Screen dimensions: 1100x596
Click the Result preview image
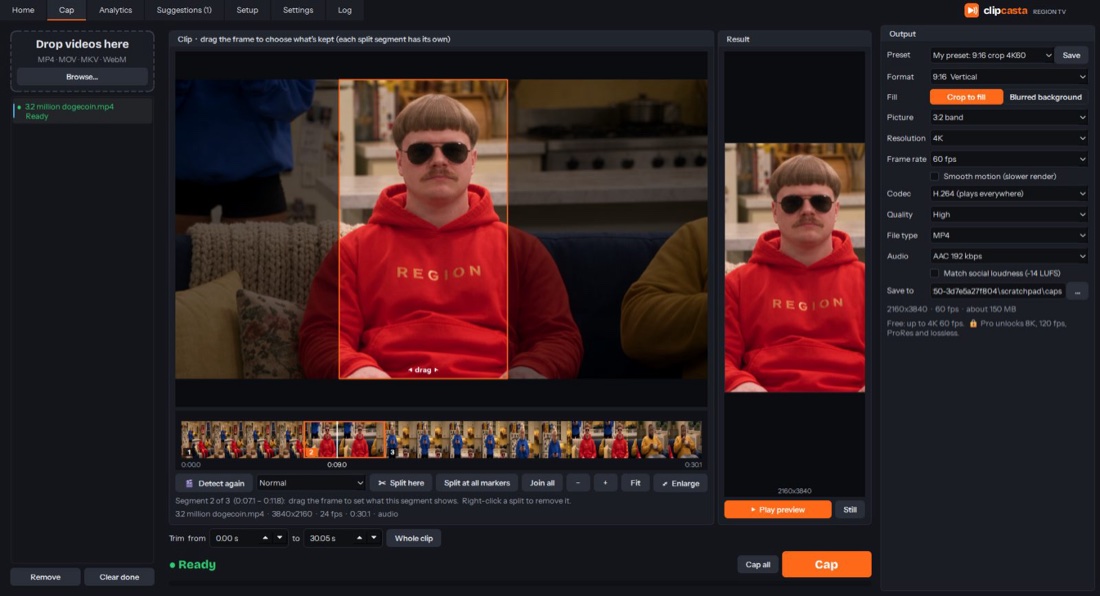click(x=794, y=268)
